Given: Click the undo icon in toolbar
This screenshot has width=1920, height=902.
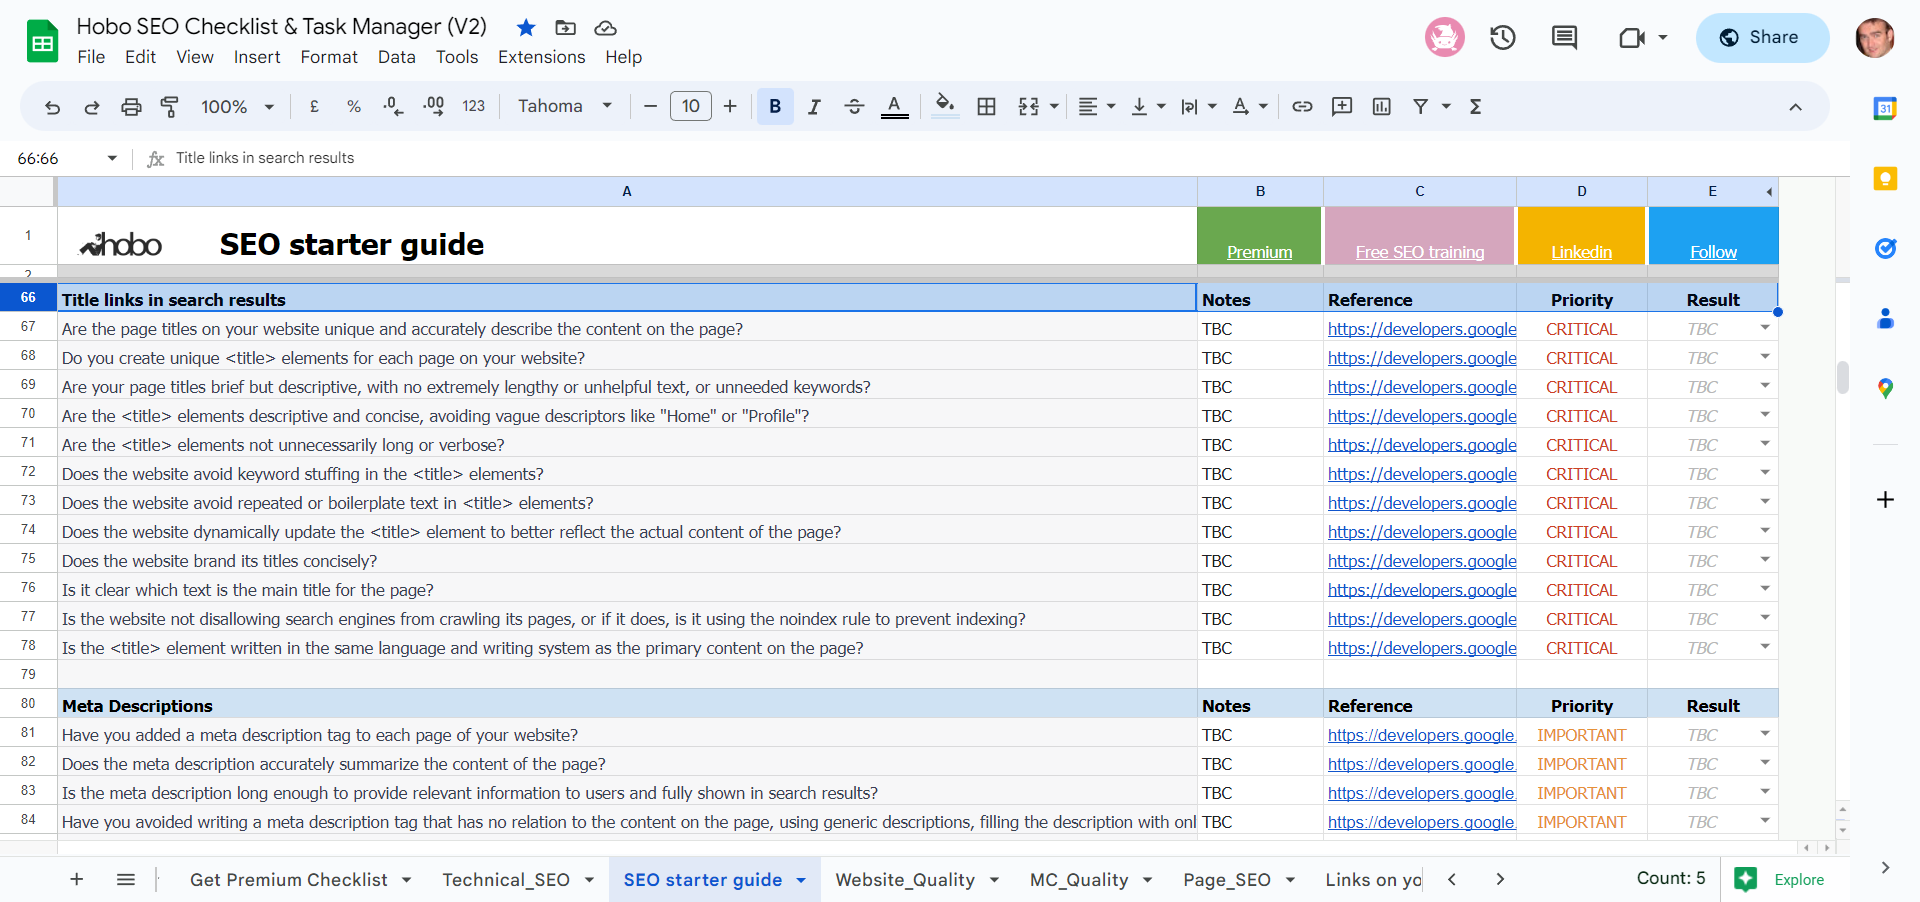Looking at the screenshot, I should (52, 107).
